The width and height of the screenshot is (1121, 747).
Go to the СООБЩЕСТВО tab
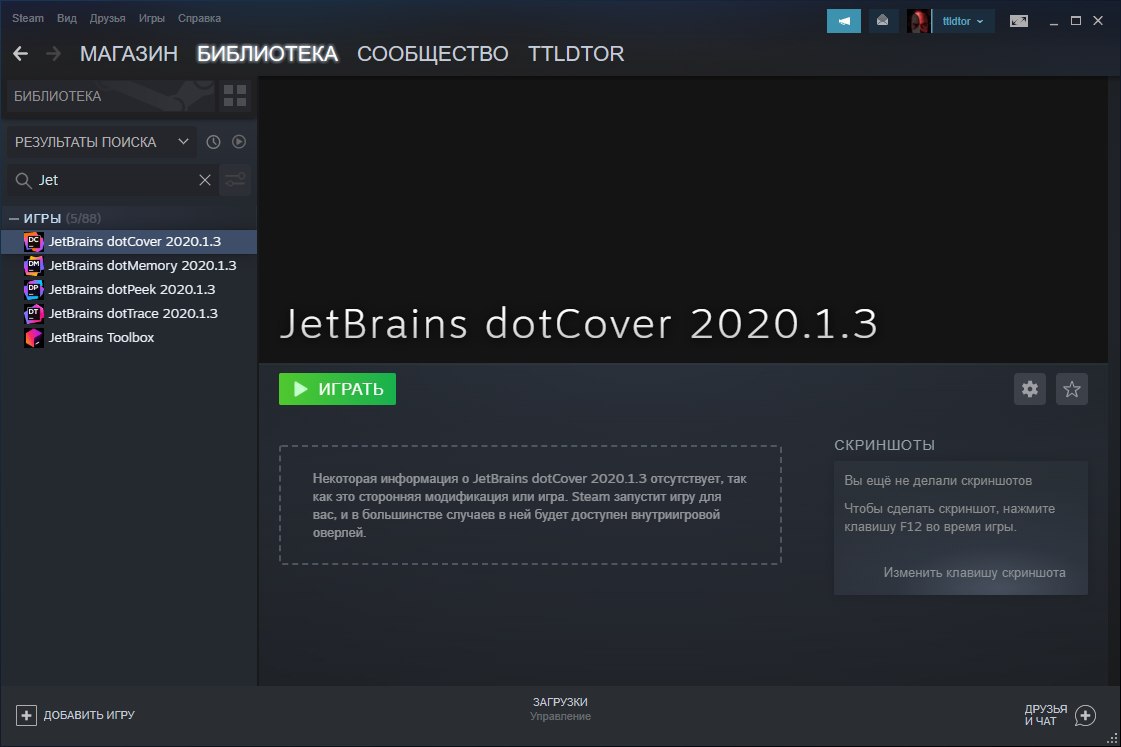point(433,54)
